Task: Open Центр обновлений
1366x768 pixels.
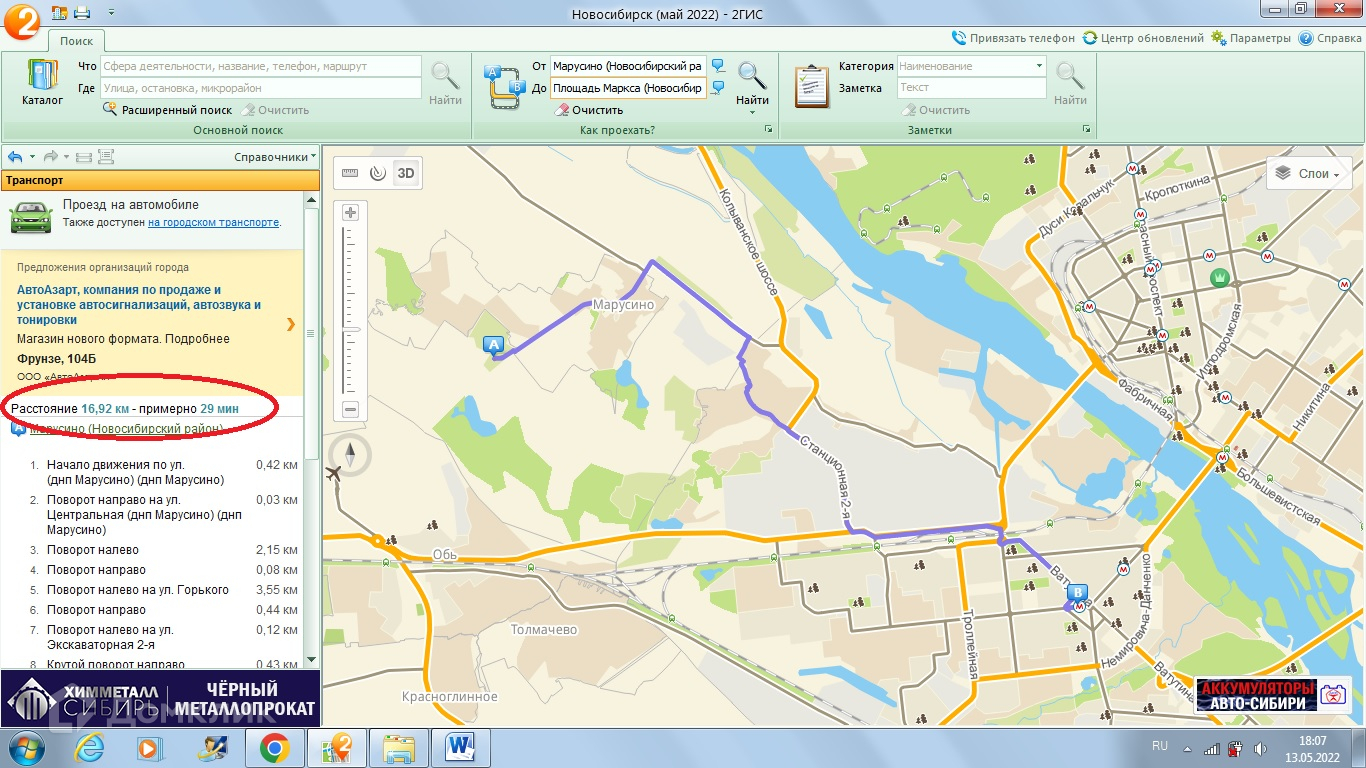Action: [1143, 38]
